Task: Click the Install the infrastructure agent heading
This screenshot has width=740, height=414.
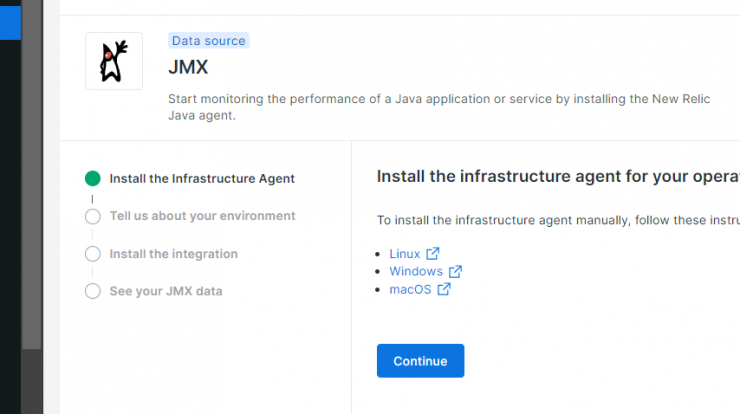Action: [x=558, y=176]
